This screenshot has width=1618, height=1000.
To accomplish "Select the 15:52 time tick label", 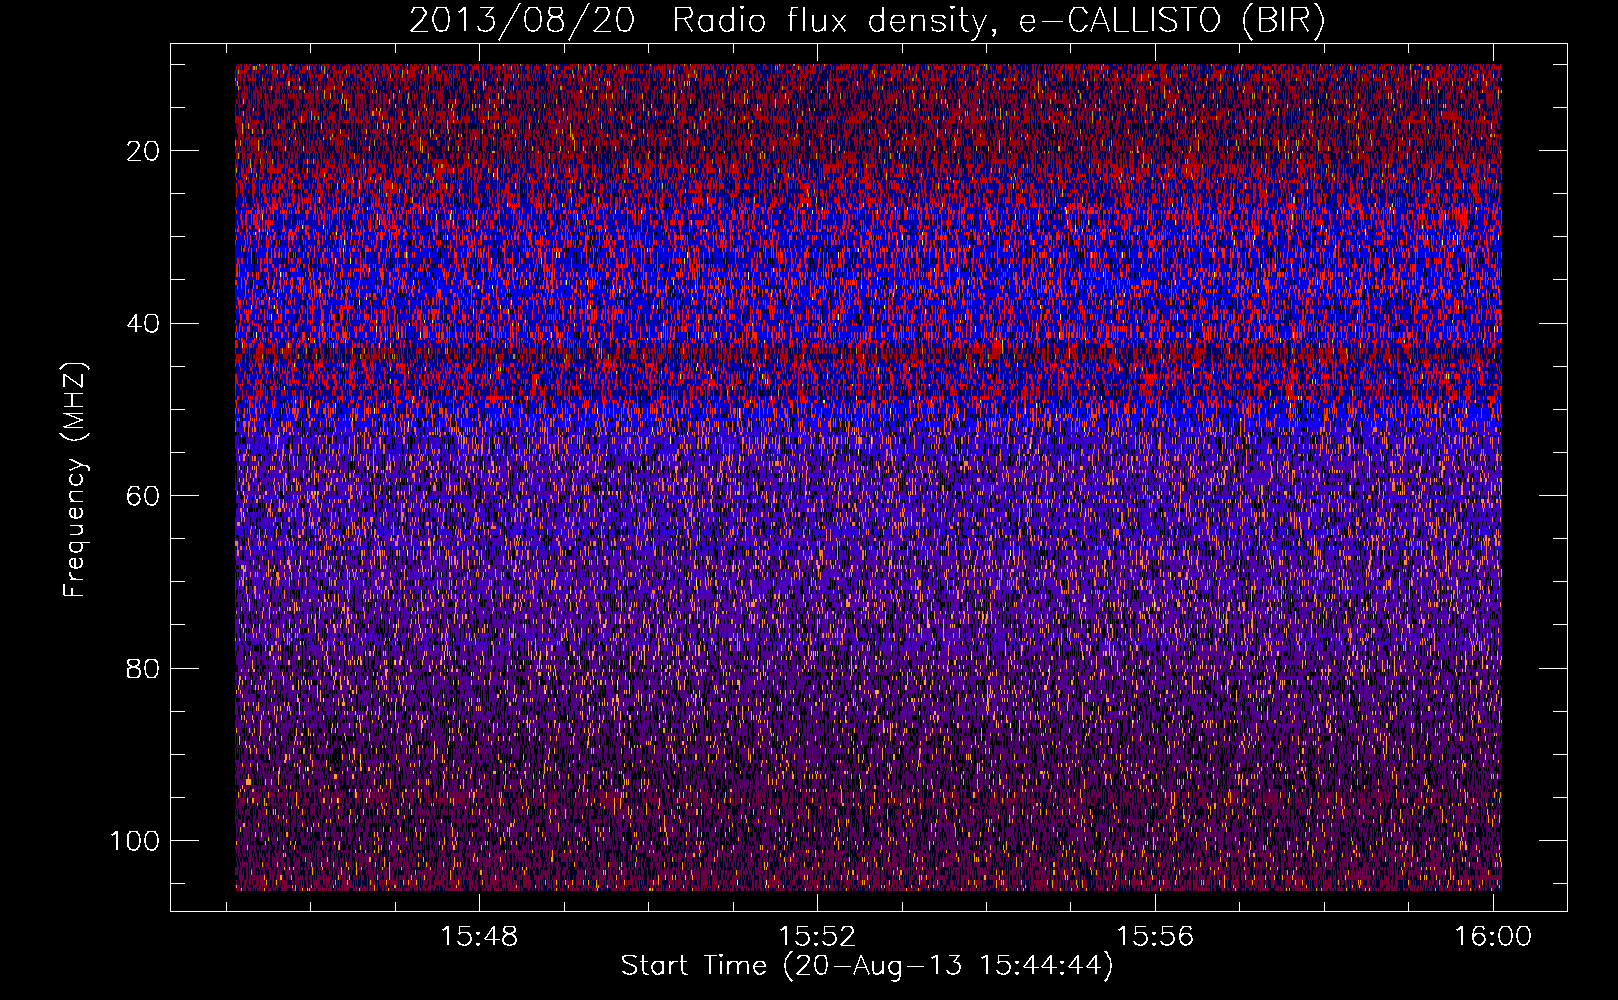I will coord(818,936).
